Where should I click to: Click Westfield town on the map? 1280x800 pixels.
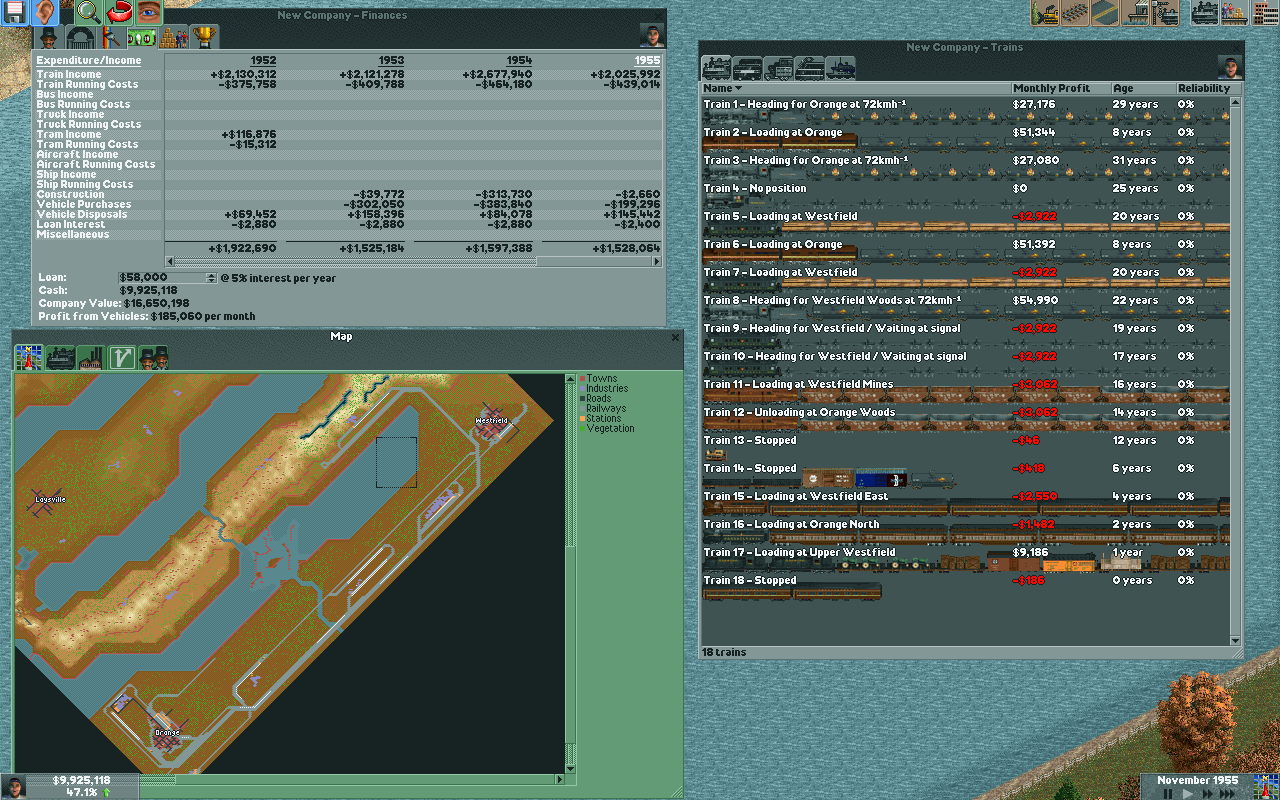(x=491, y=421)
